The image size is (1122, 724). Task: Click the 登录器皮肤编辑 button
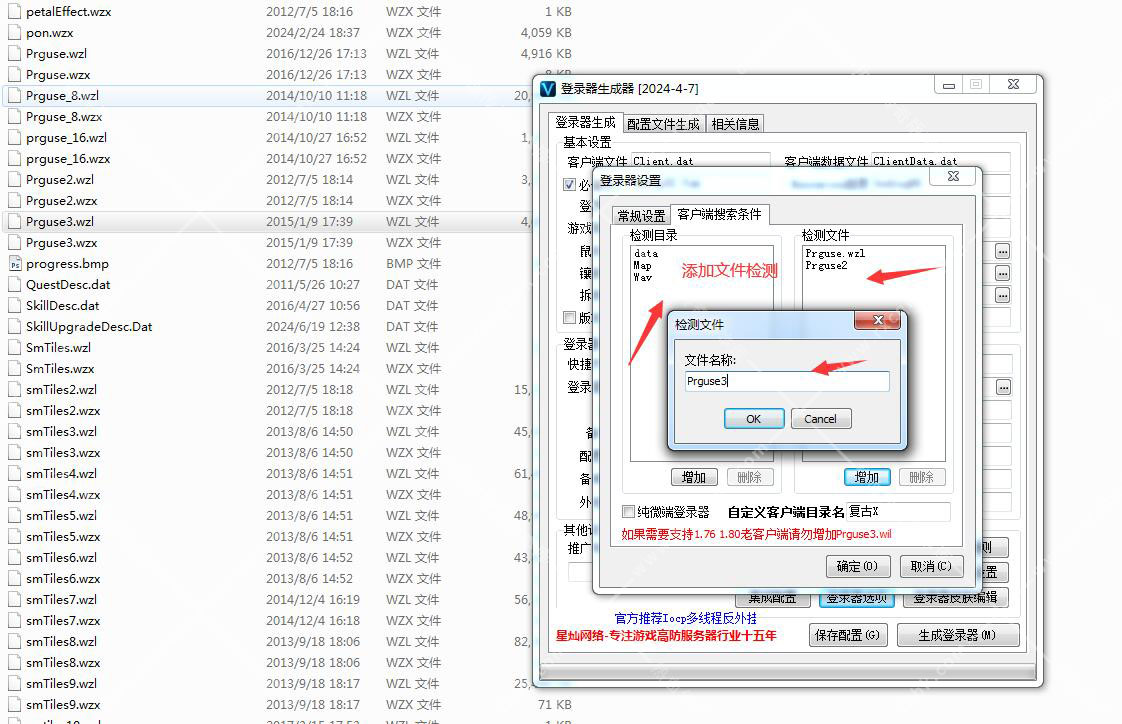(955, 598)
